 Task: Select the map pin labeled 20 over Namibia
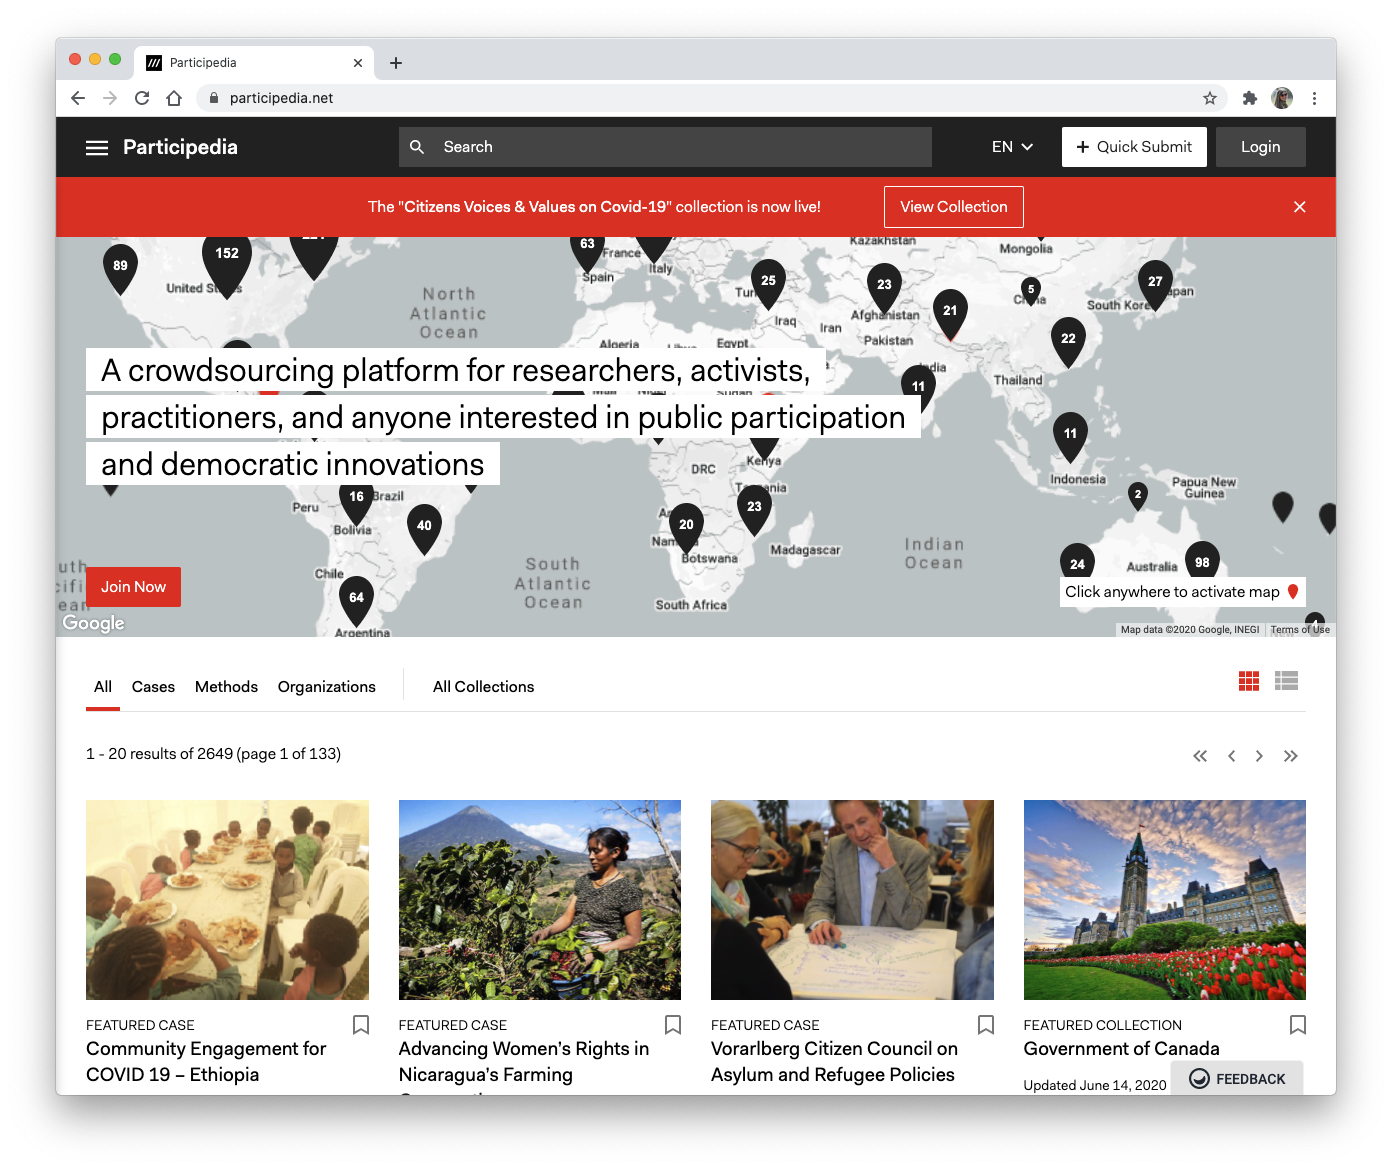686,527
